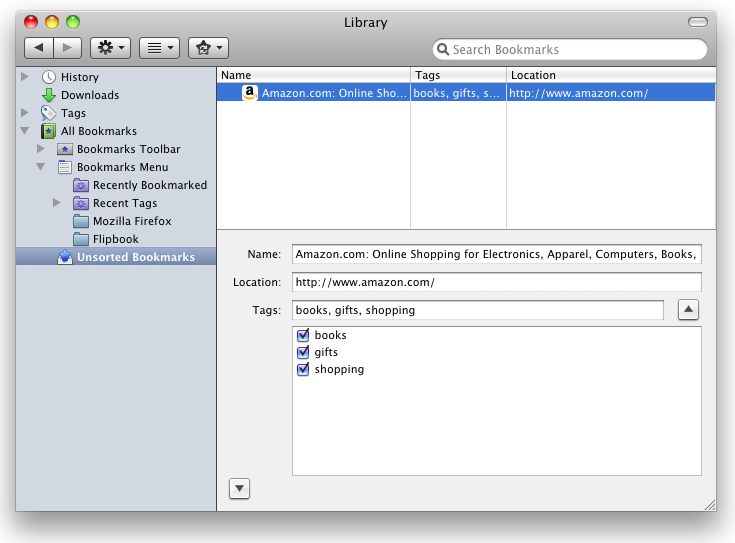Select the Bookmarks Toolbar label

coord(128,149)
